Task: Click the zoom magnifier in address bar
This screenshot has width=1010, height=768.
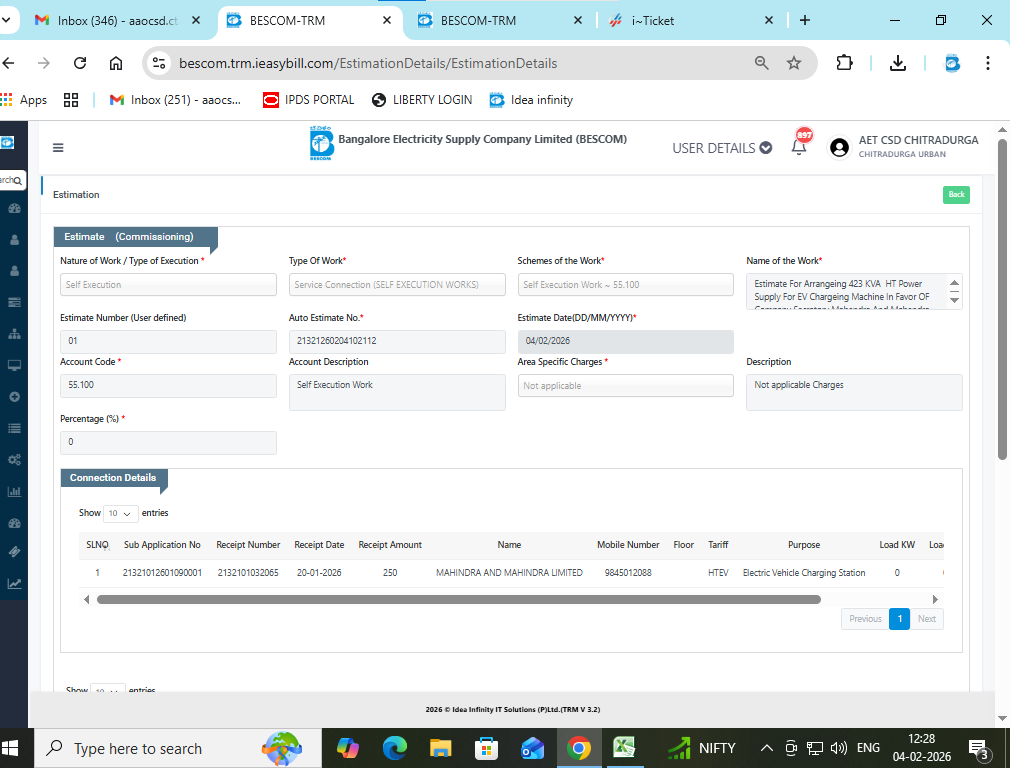Action: [x=761, y=63]
